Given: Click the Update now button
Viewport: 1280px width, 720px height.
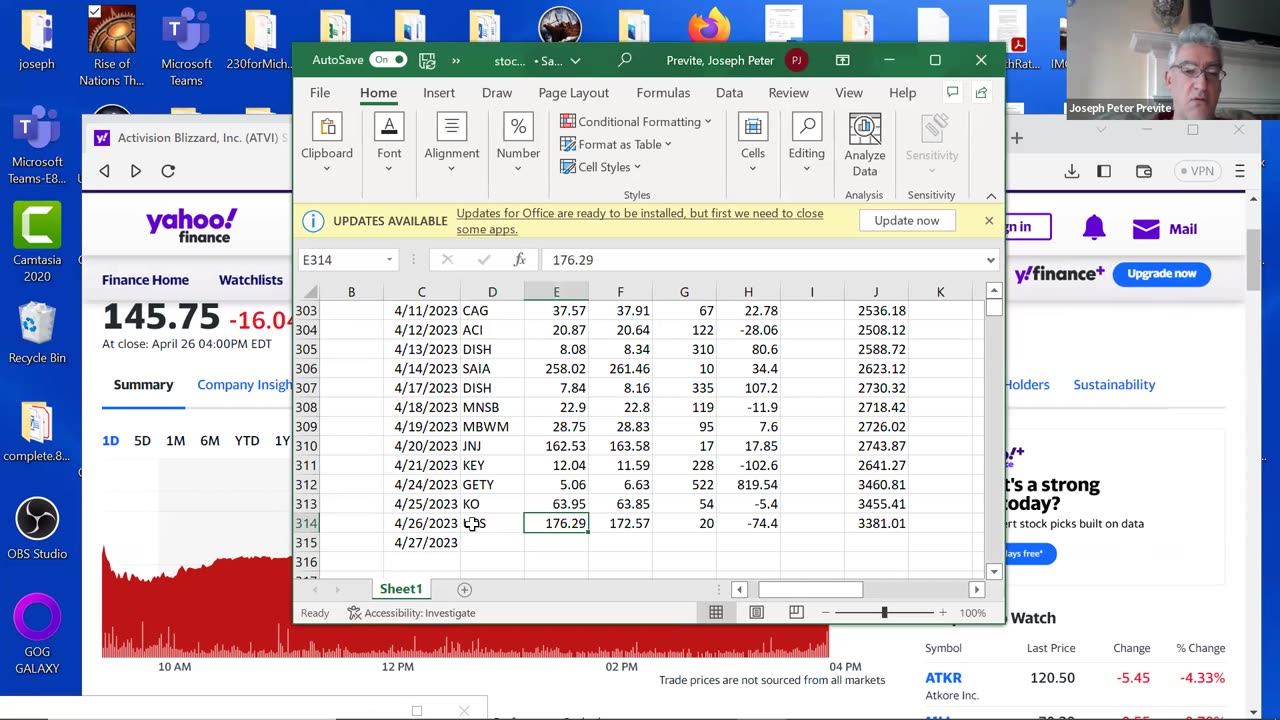Looking at the screenshot, I should 907,220.
